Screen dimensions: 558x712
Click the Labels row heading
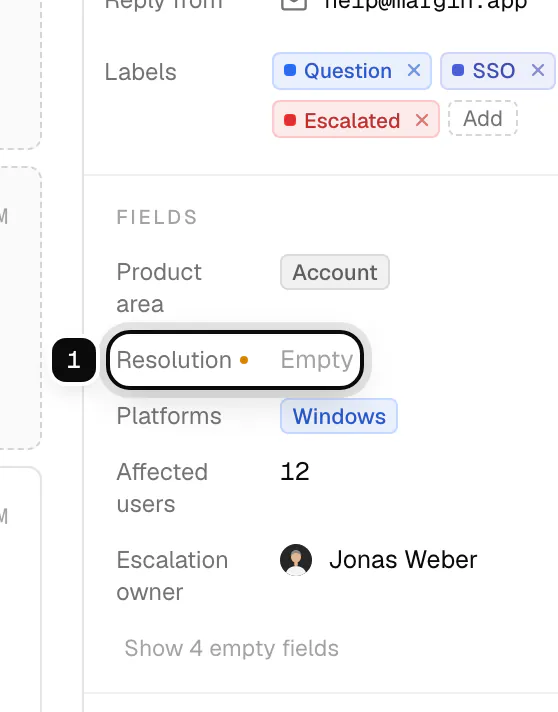click(x=140, y=72)
